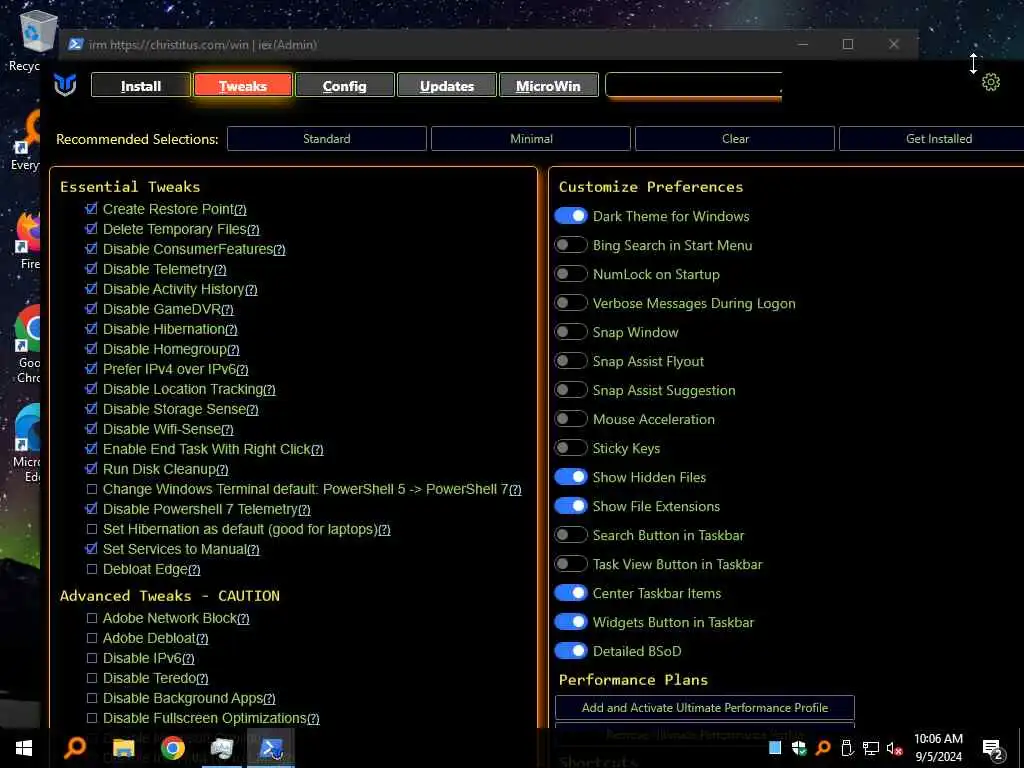Open the notification center icon
This screenshot has width=1024, height=768.
pos(992,748)
